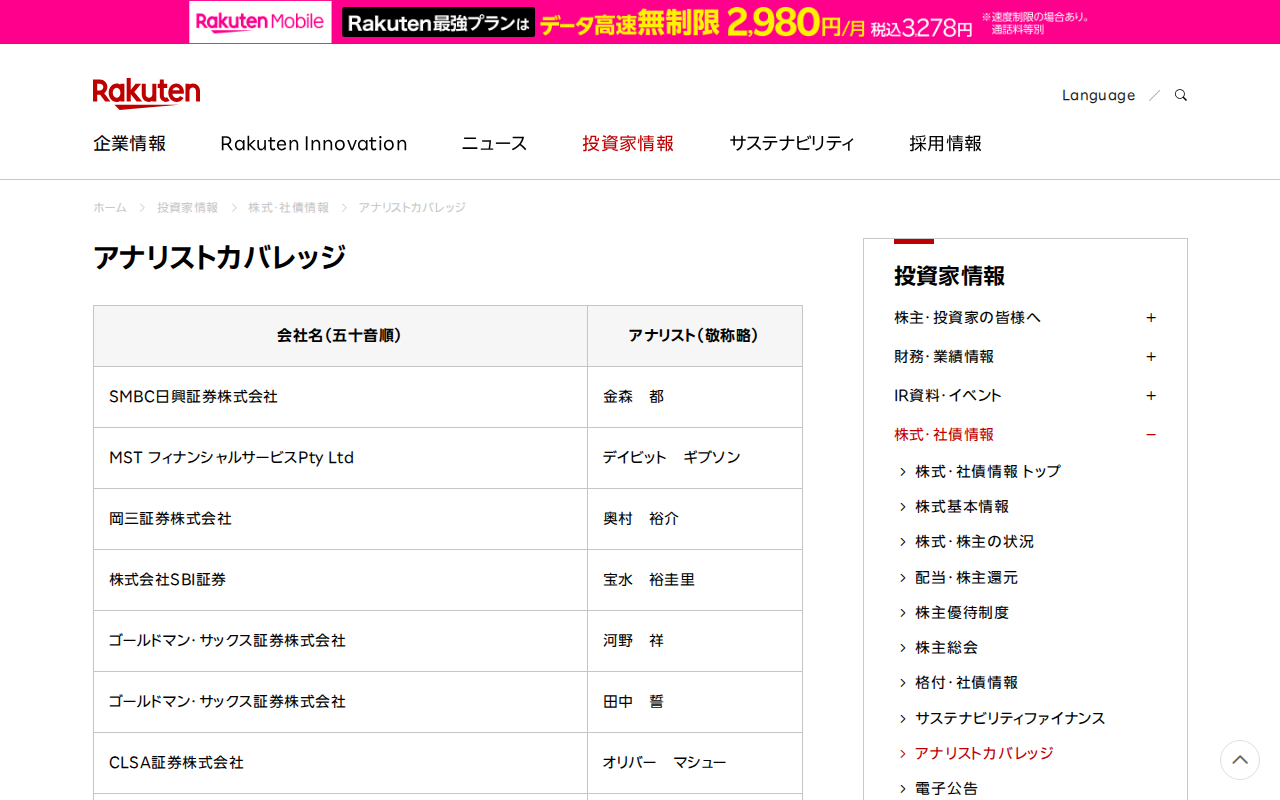
Task: Select the SMBC日興証券株式会社 cell
Action: [x=340, y=397]
